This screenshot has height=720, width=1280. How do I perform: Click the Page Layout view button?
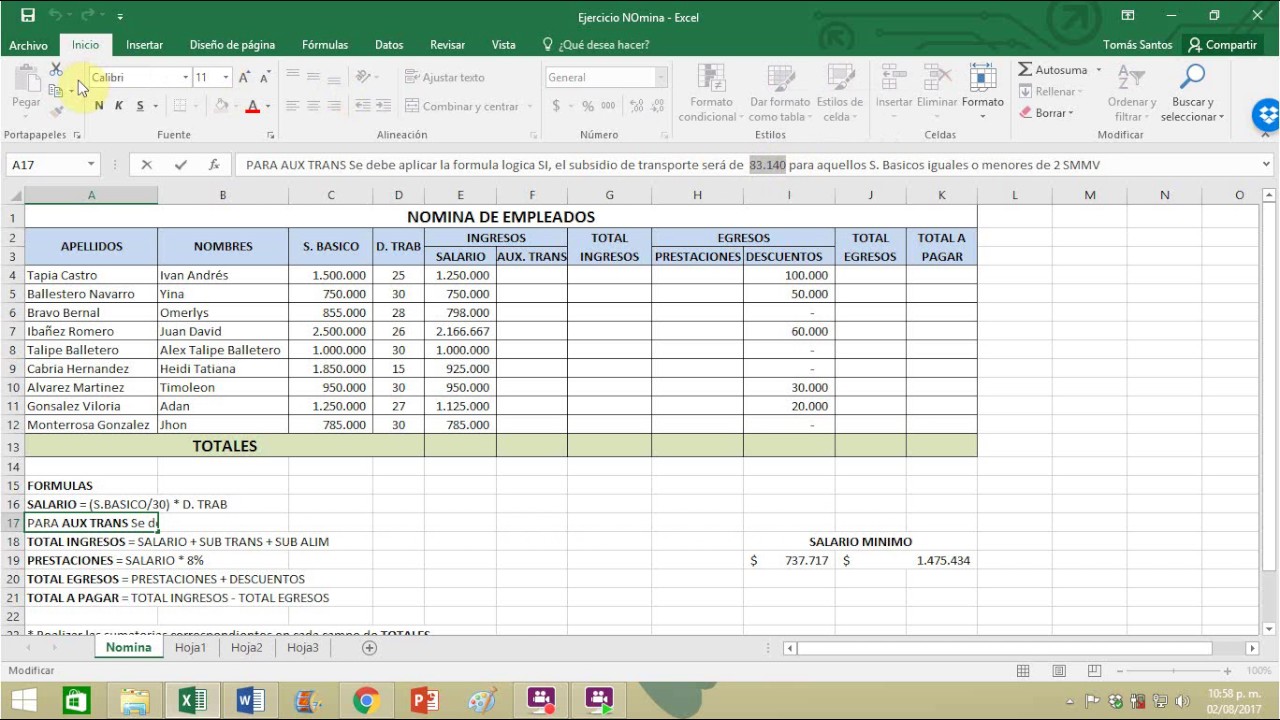1059,671
